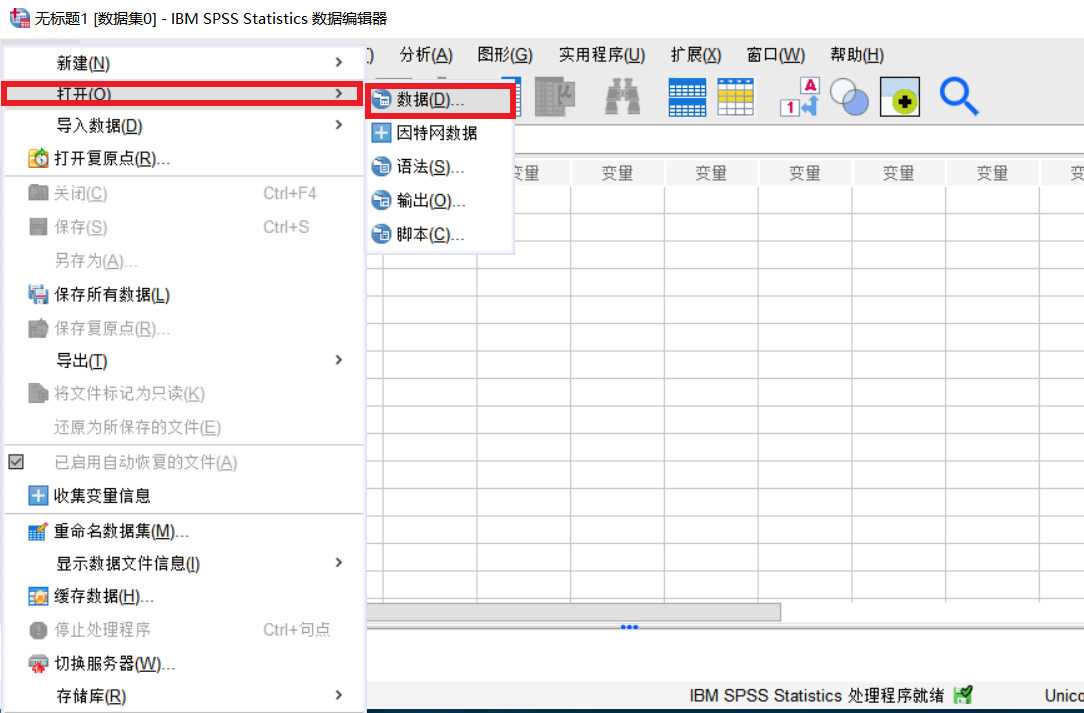Select 保存所有数据(L) menu entry
The height and width of the screenshot is (713, 1084).
(x=184, y=295)
